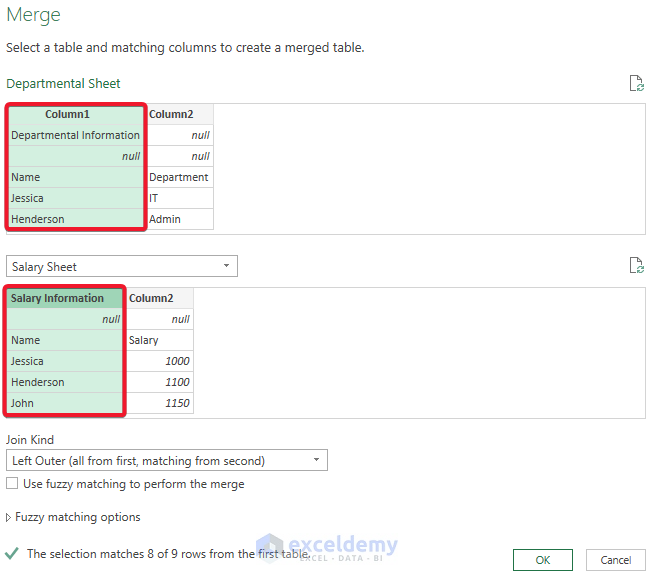
Task: Enable fuzzy matching checkbox
Action: 12,484
